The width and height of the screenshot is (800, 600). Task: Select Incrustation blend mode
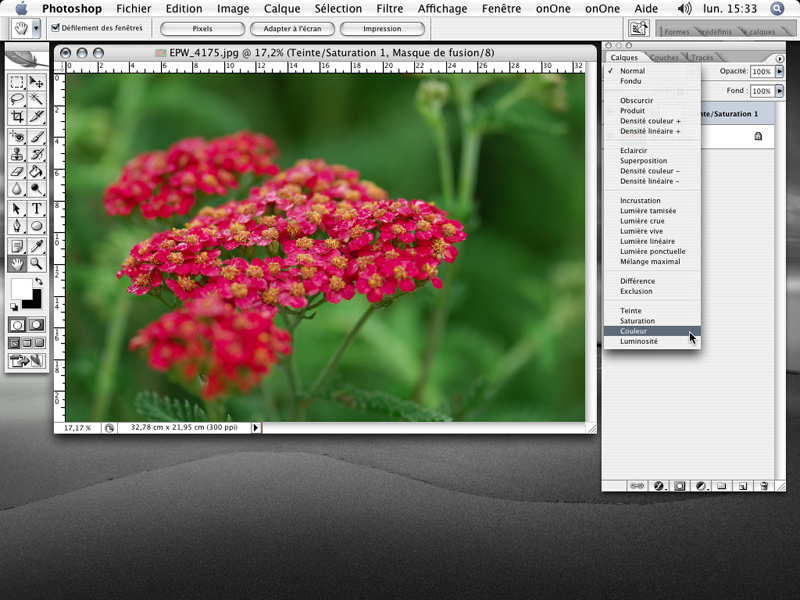(652, 201)
